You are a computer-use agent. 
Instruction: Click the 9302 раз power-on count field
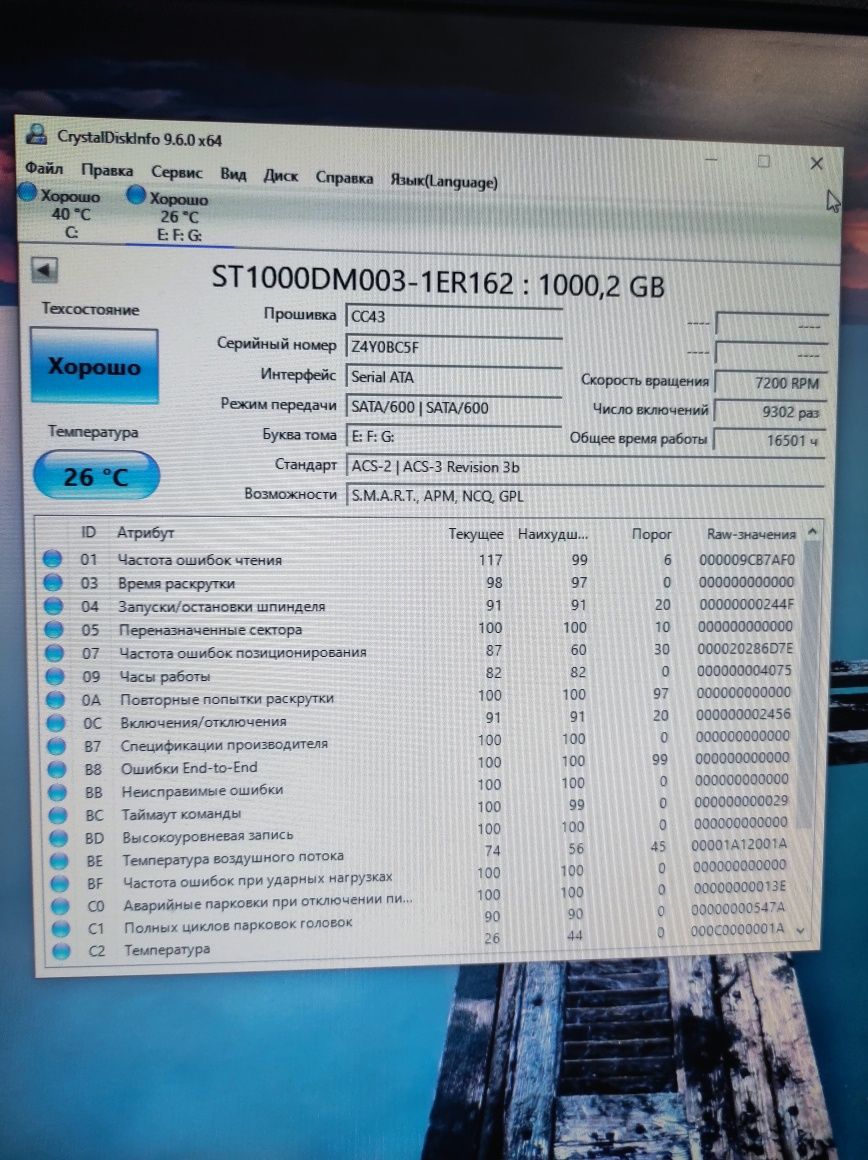[x=770, y=411]
